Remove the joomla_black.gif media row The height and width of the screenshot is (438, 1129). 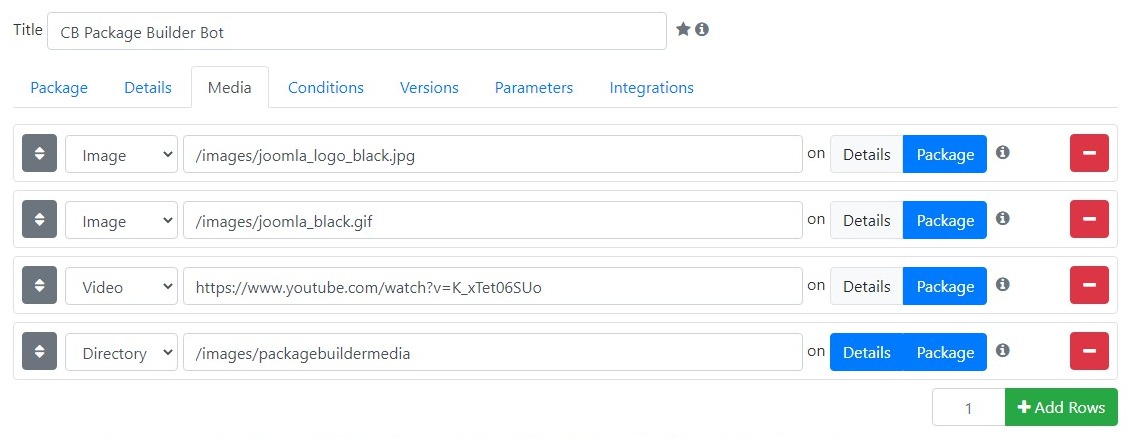(1089, 220)
